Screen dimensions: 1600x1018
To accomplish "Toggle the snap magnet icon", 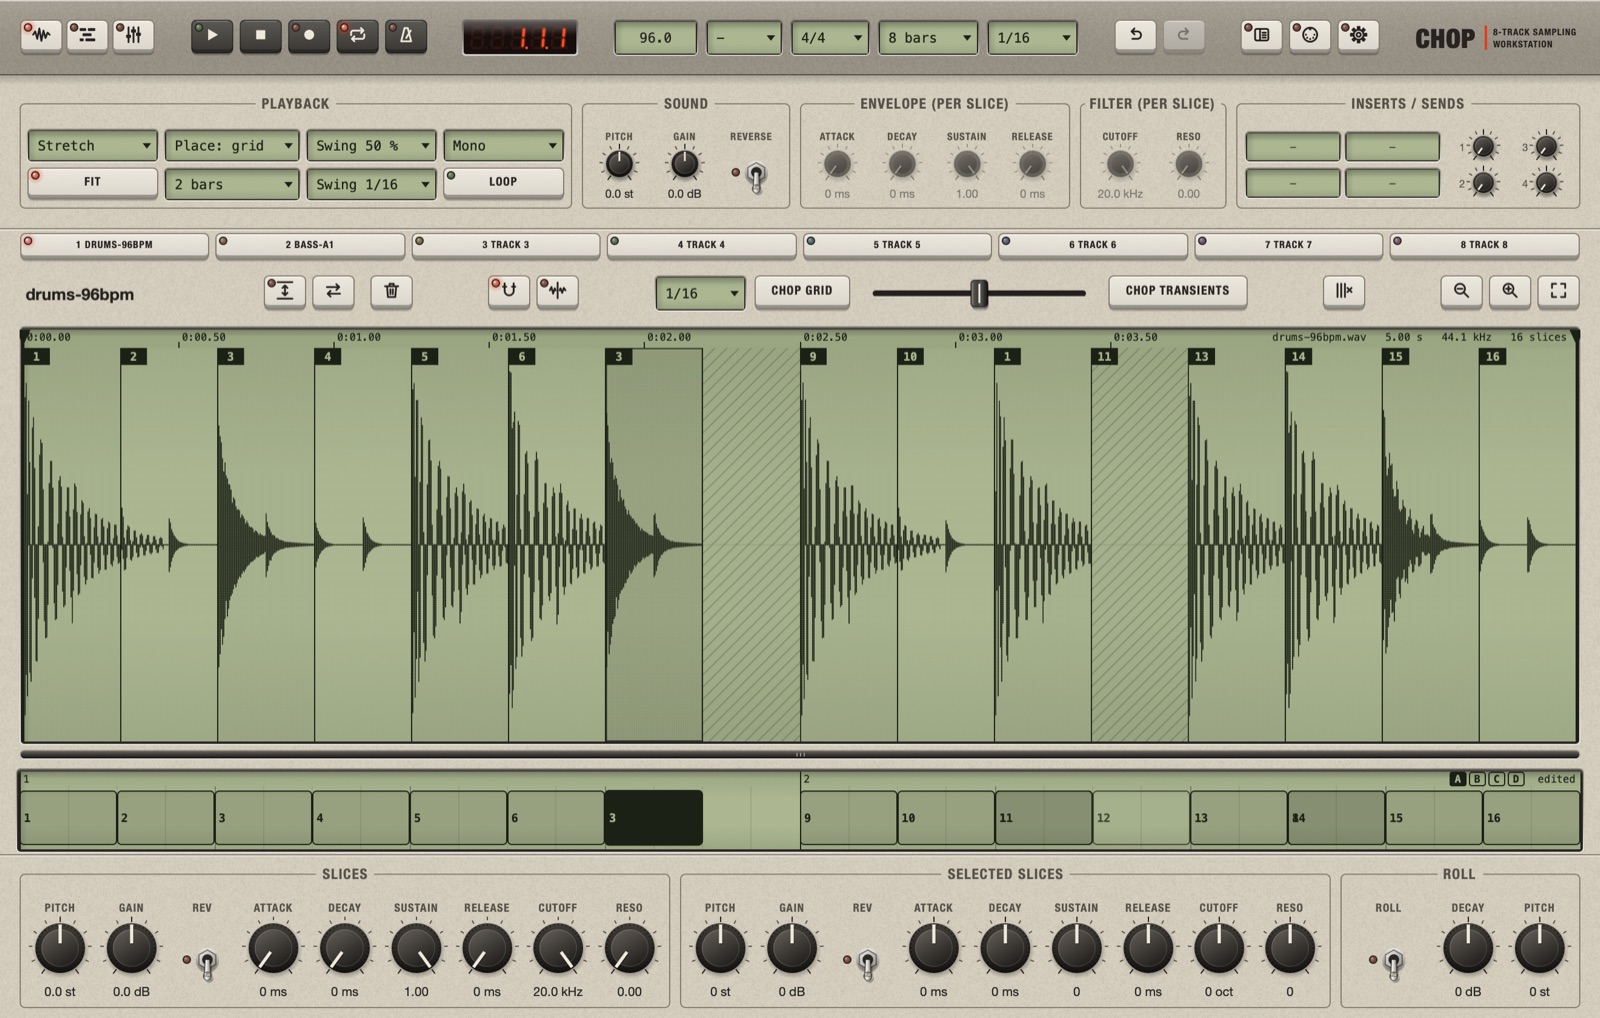I will coord(509,291).
